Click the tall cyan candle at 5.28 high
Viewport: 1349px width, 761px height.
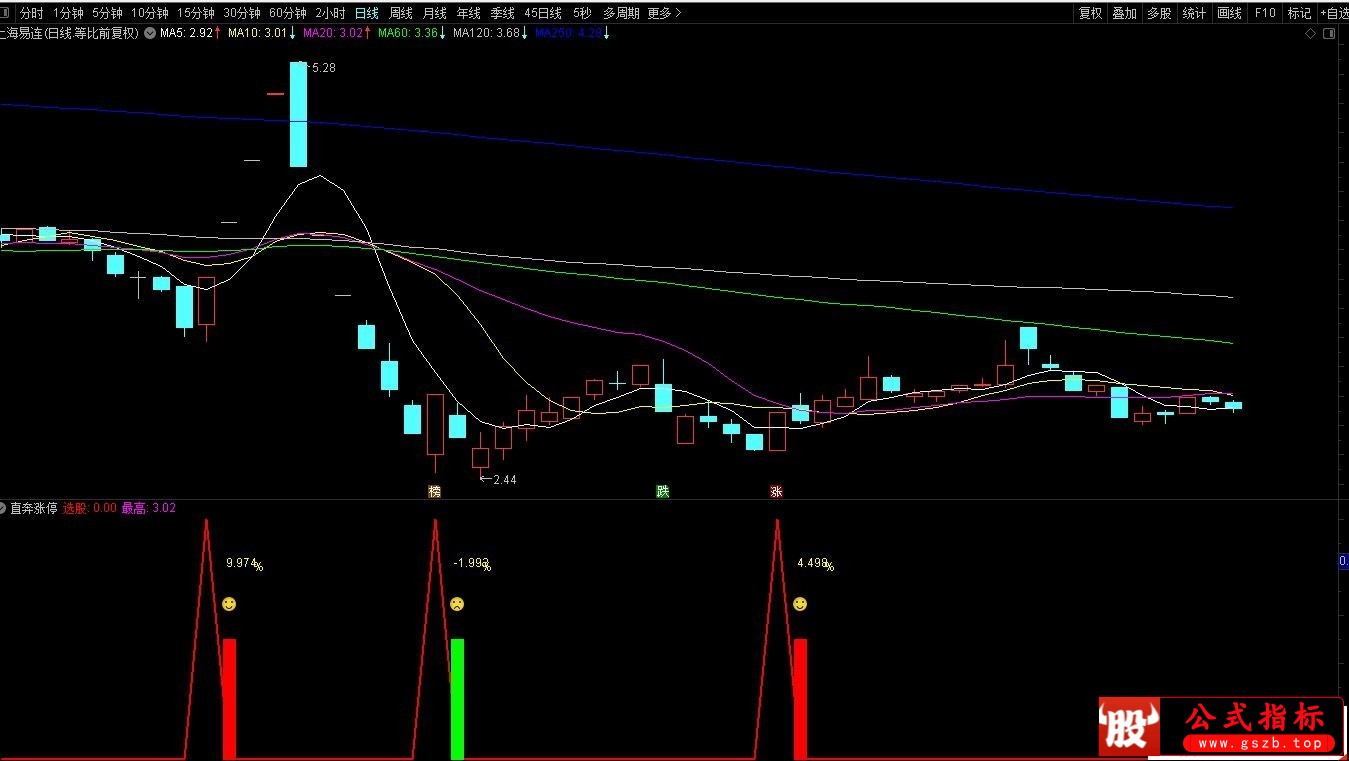click(x=298, y=114)
